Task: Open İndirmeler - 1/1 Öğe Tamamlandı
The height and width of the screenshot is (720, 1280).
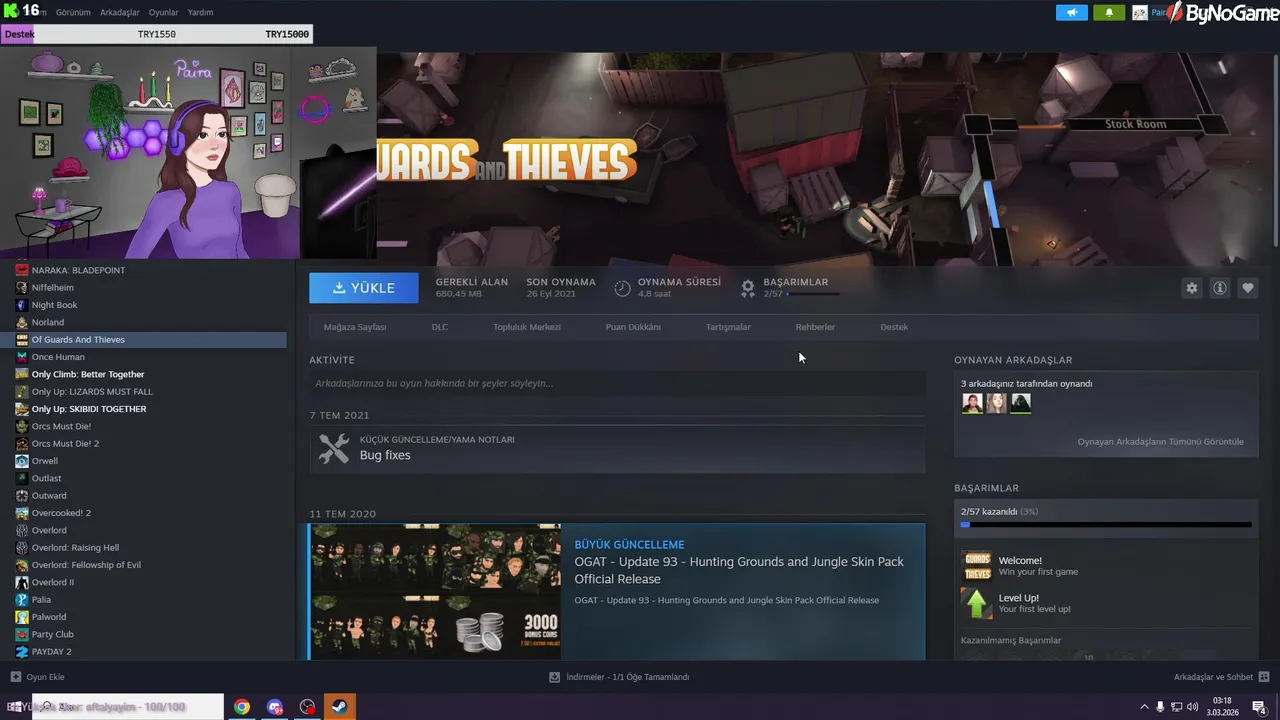Action: [x=619, y=677]
